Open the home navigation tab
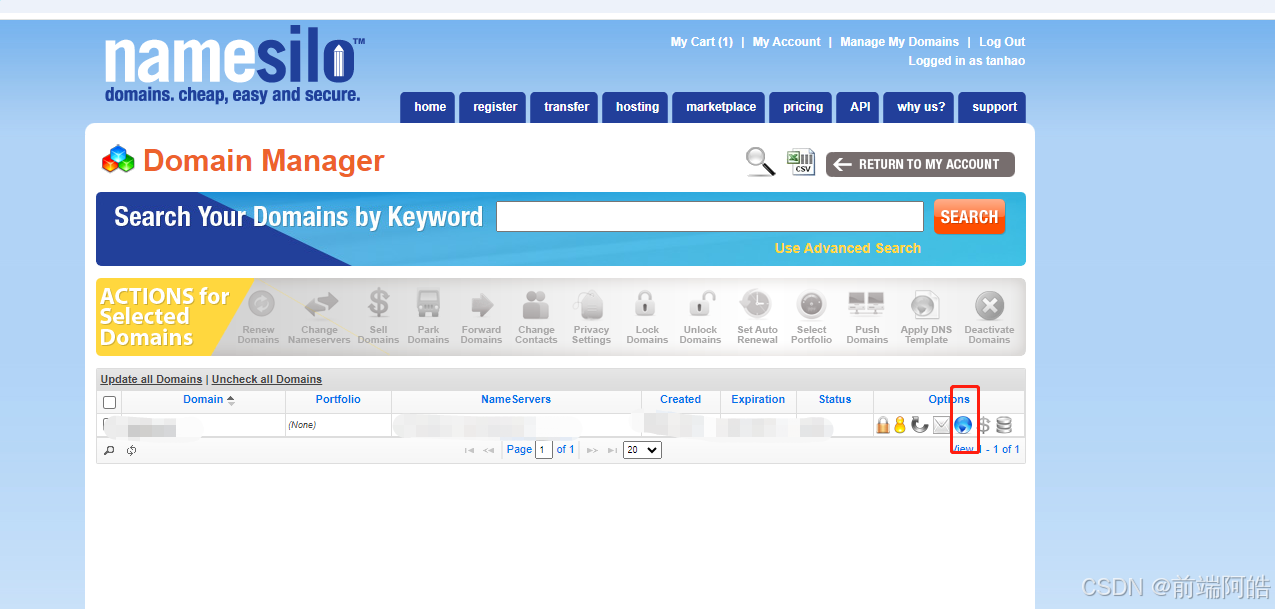Viewport: 1275px width, 609px height. click(x=428, y=107)
